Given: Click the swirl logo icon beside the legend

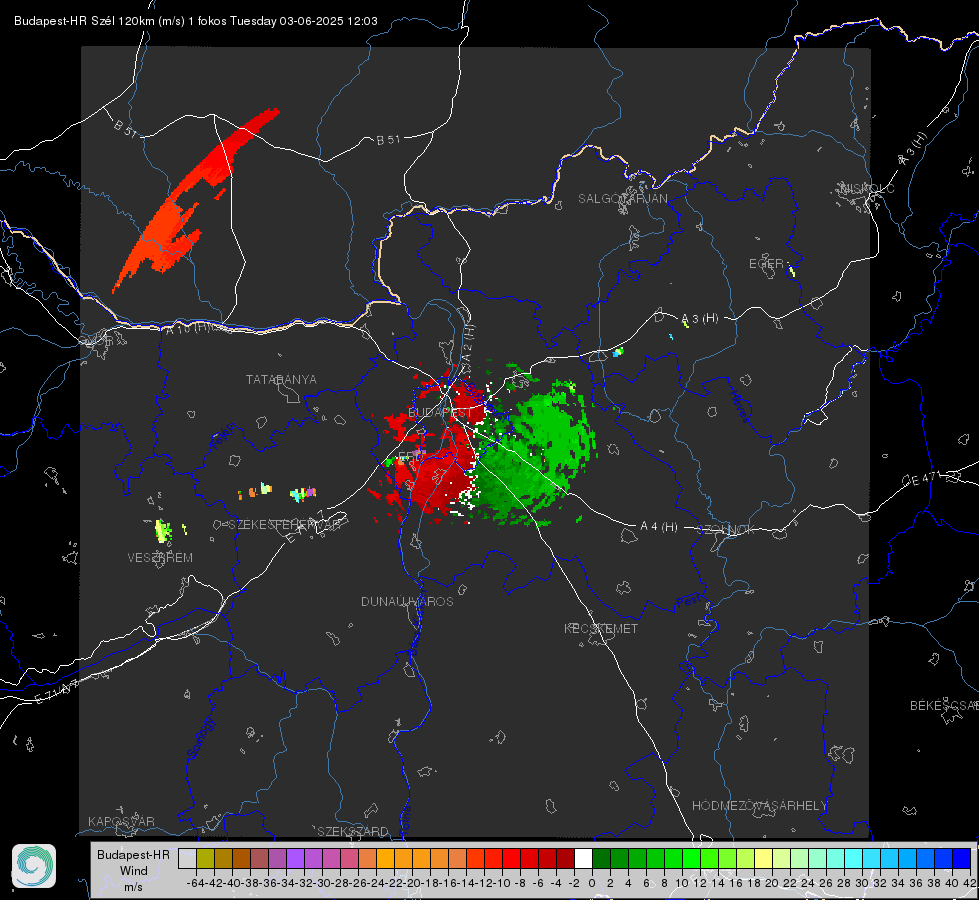Looking at the screenshot, I should point(34,866).
